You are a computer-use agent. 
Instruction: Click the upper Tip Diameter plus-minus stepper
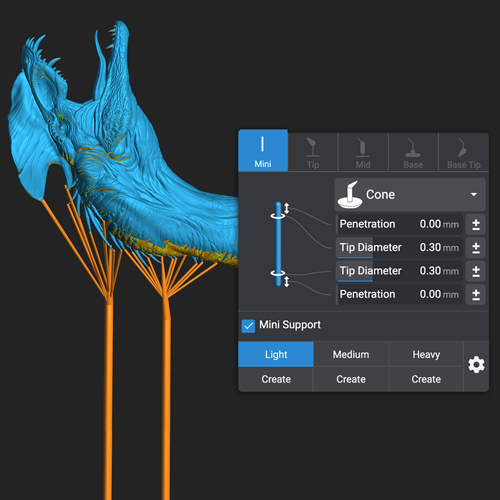[x=476, y=248]
